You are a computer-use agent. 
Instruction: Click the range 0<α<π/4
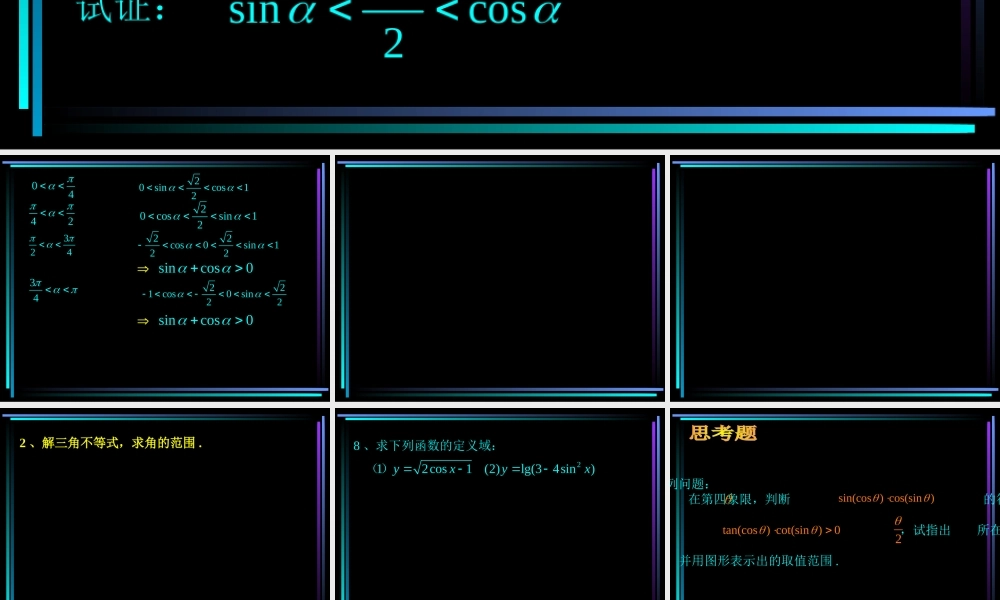click(54, 187)
